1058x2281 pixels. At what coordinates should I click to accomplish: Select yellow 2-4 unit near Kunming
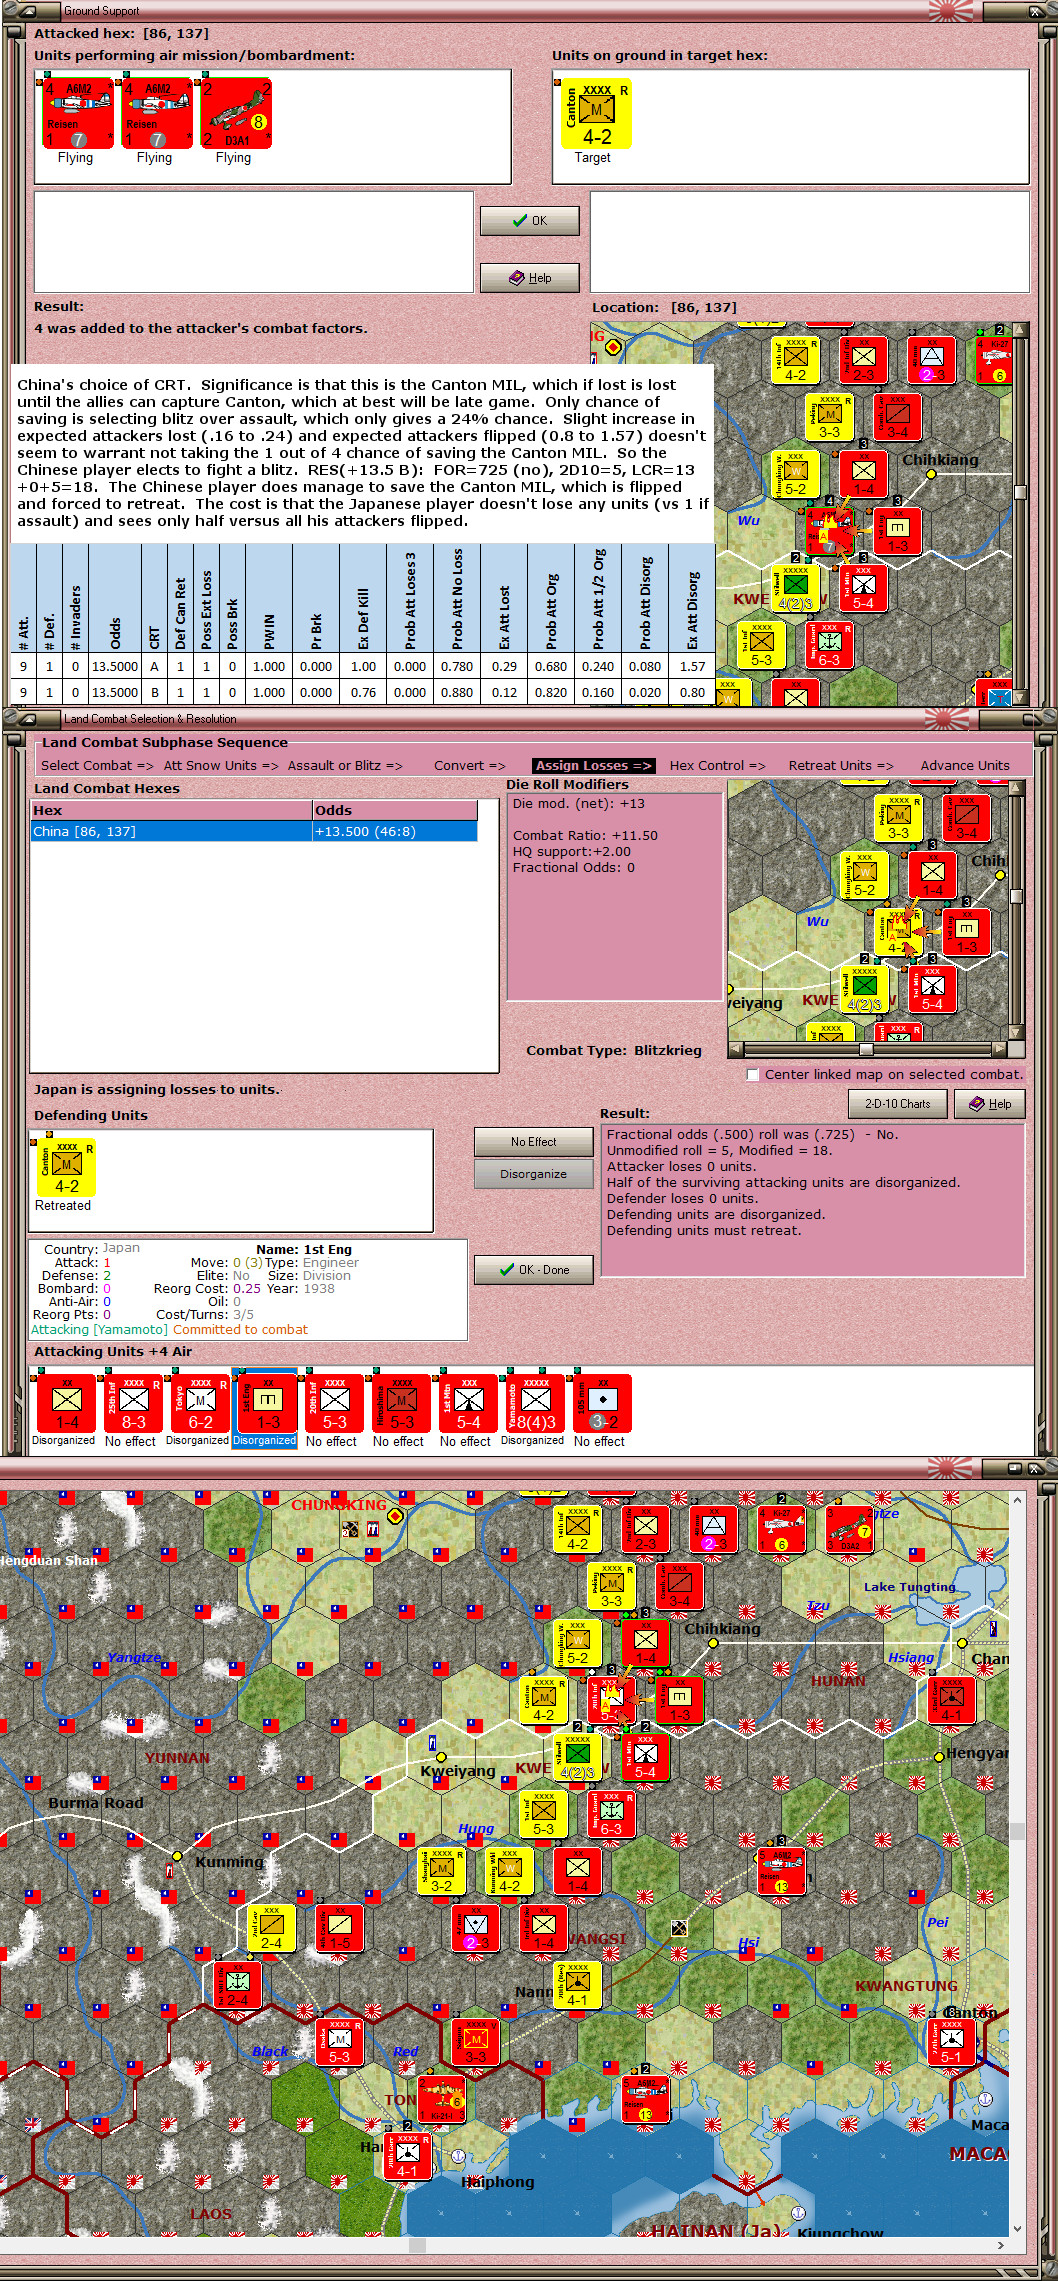(x=271, y=1929)
